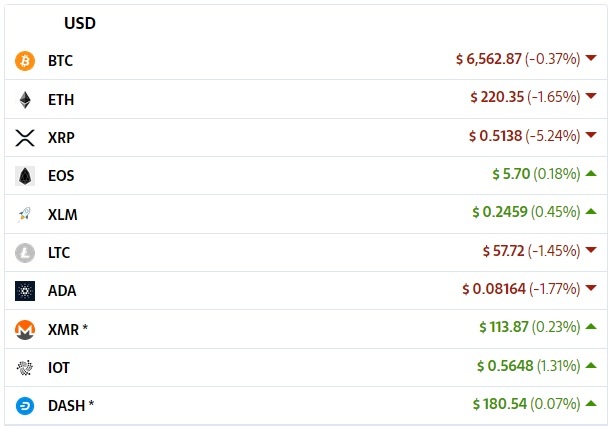Click the ADA price $ 0.08164
The image size is (612, 428).
tap(494, 289)
